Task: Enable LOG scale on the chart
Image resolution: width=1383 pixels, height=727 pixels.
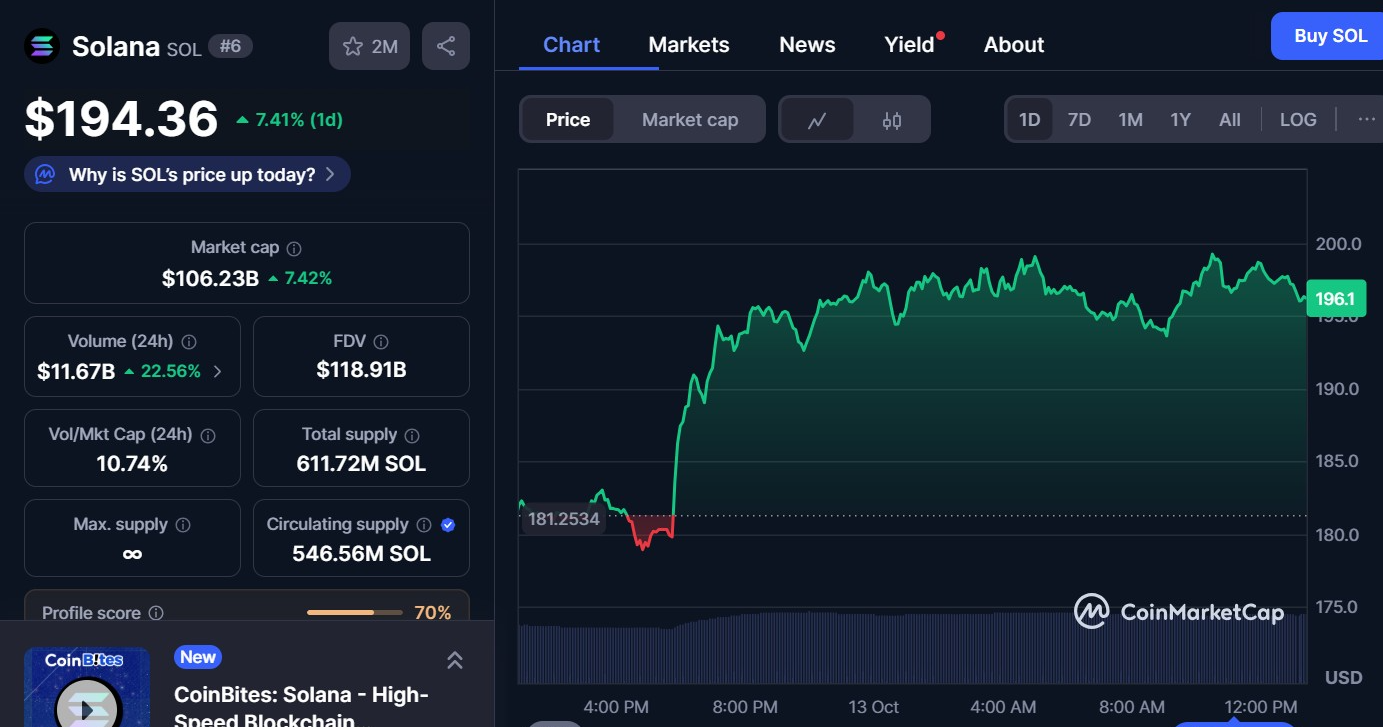Action: [x=1297, y=119]
